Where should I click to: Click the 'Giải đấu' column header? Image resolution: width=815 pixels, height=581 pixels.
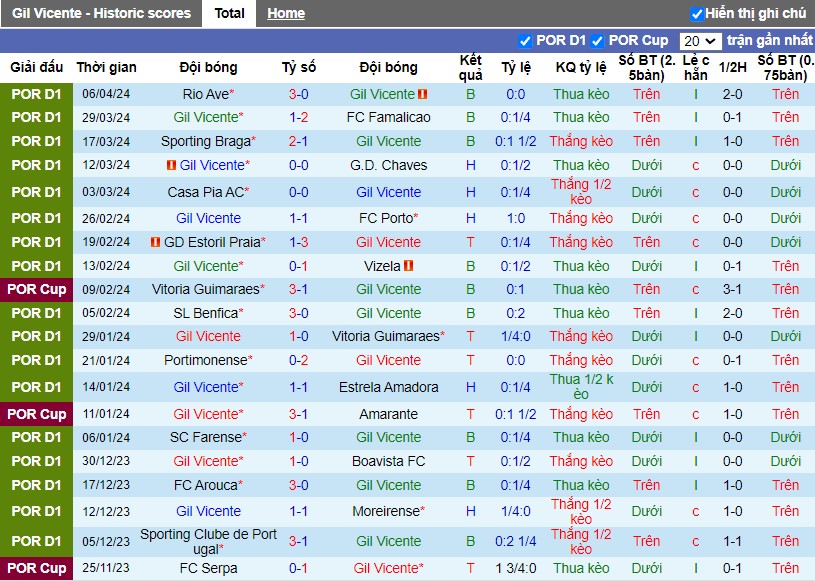[x=36, y=68]
